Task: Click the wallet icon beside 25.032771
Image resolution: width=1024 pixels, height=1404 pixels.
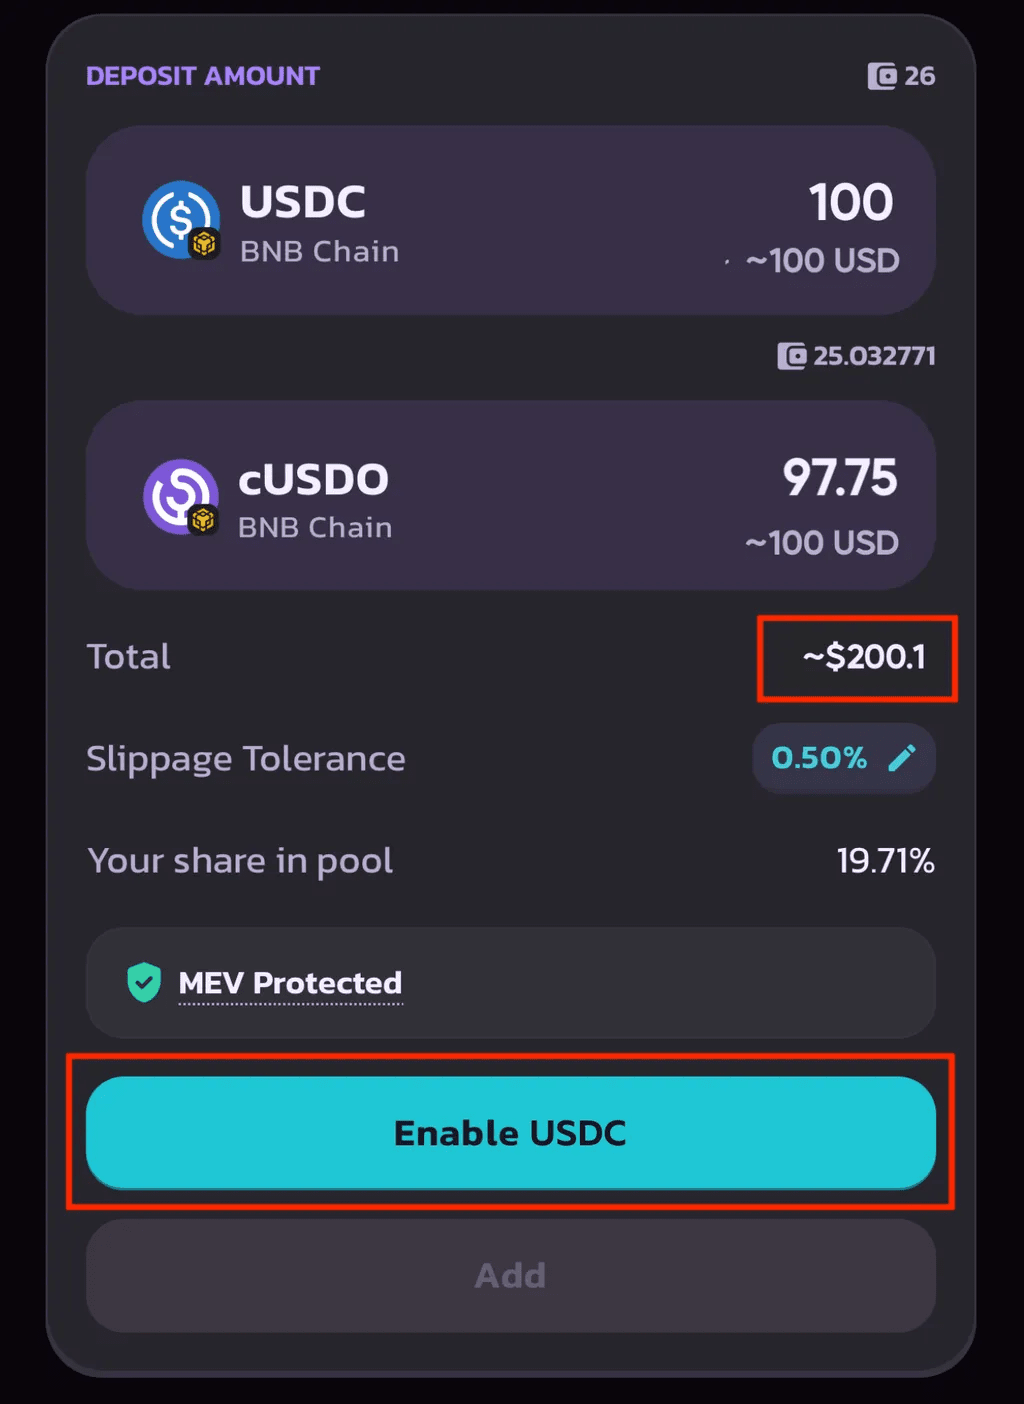Action: click(792, 356)
